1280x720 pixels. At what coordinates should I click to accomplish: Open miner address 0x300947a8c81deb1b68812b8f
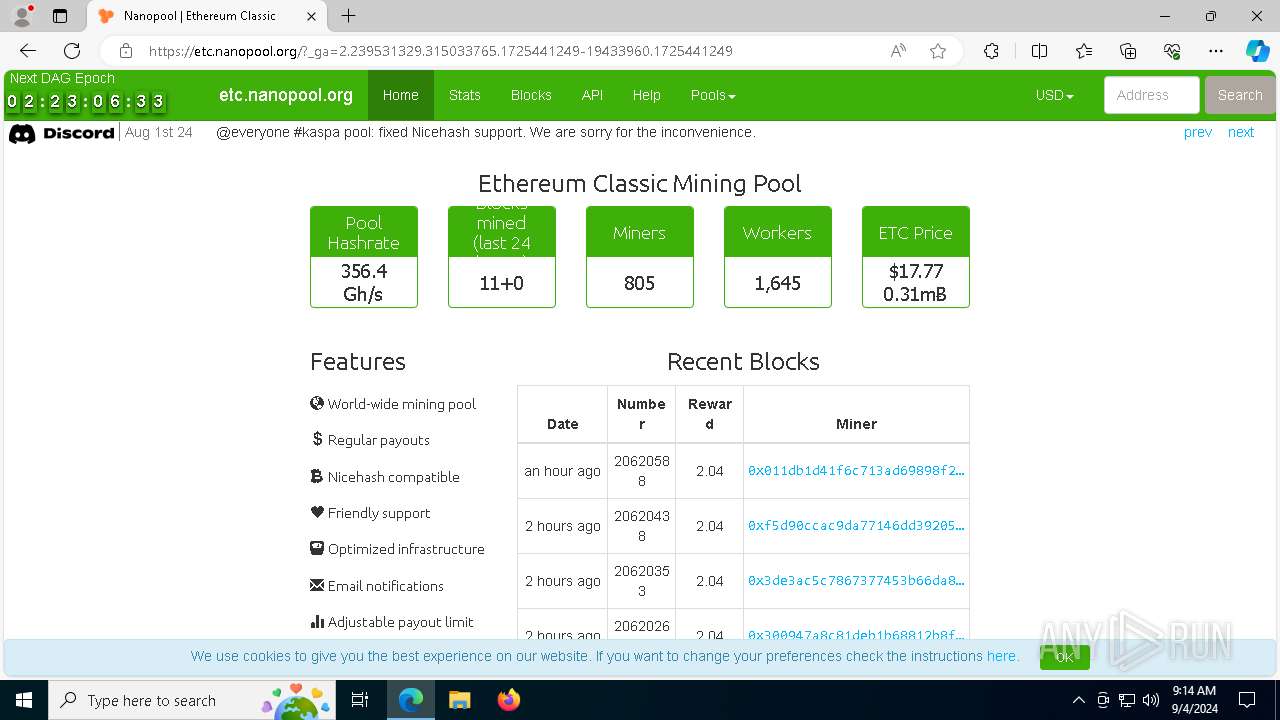tap(856, 634)
